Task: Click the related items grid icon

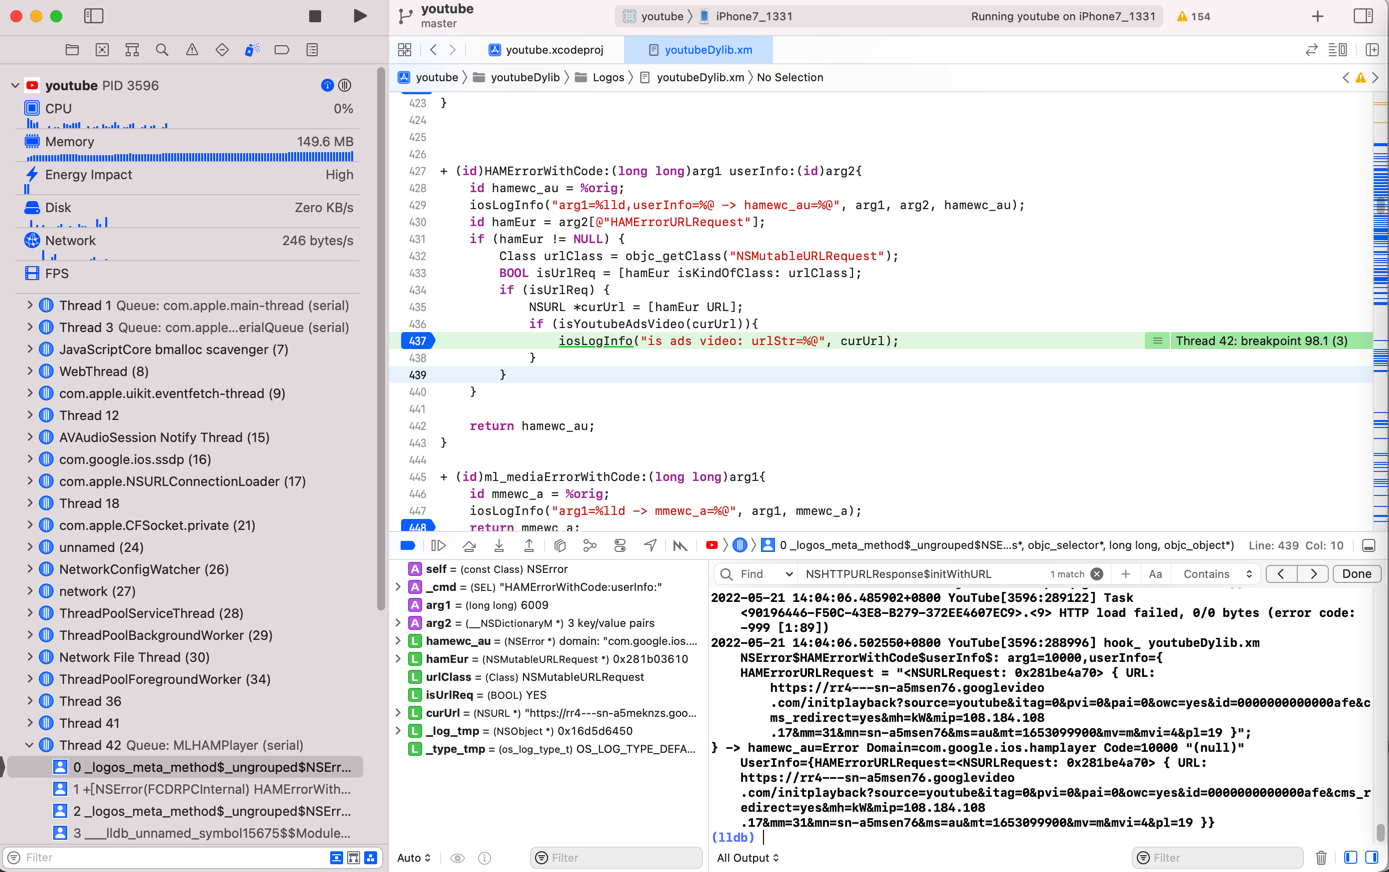Action: (404, 50)
